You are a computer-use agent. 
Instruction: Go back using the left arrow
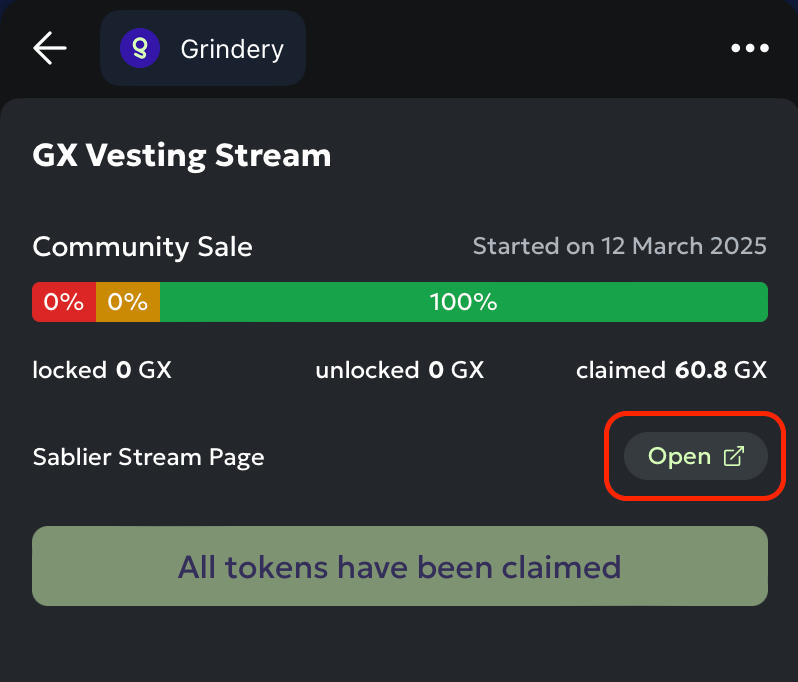[x=49, y=48]
